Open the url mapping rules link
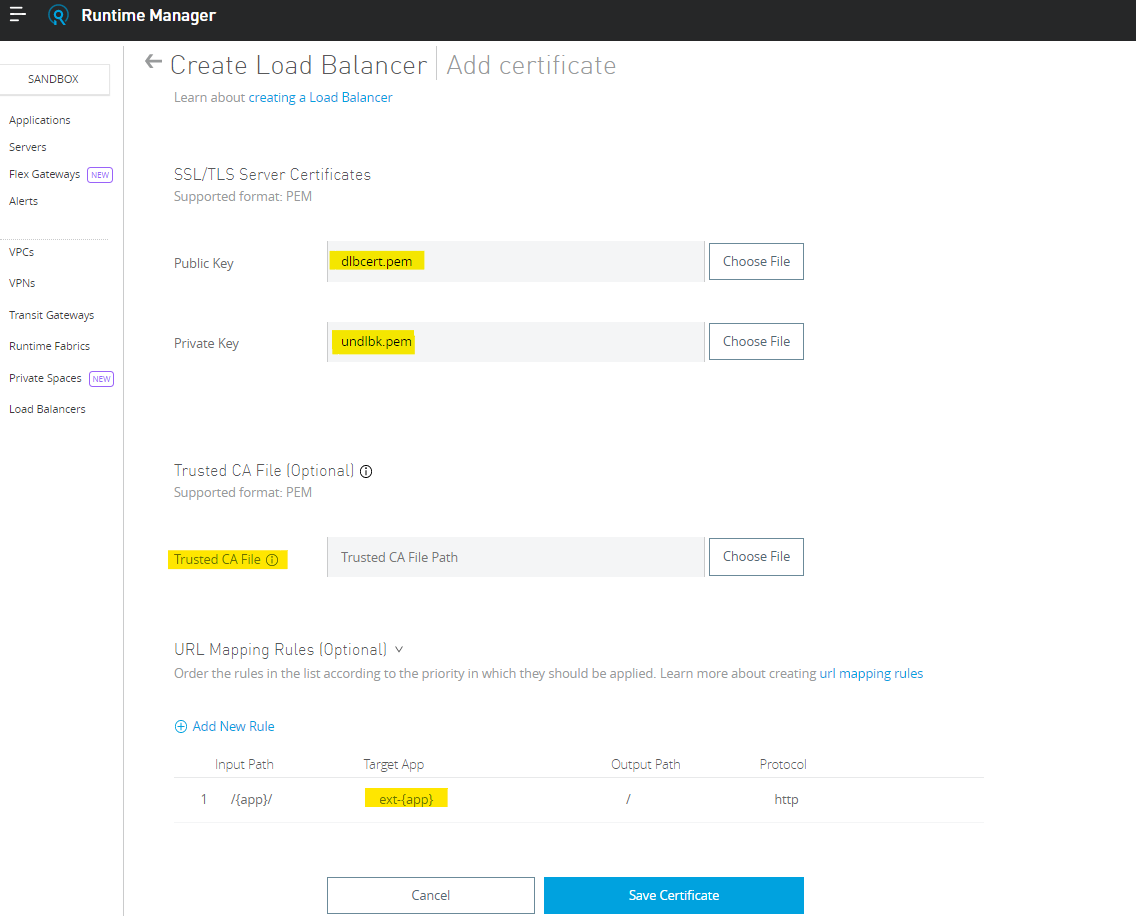Viewport: 1136px width, 916px height. [x=871, y=674]
